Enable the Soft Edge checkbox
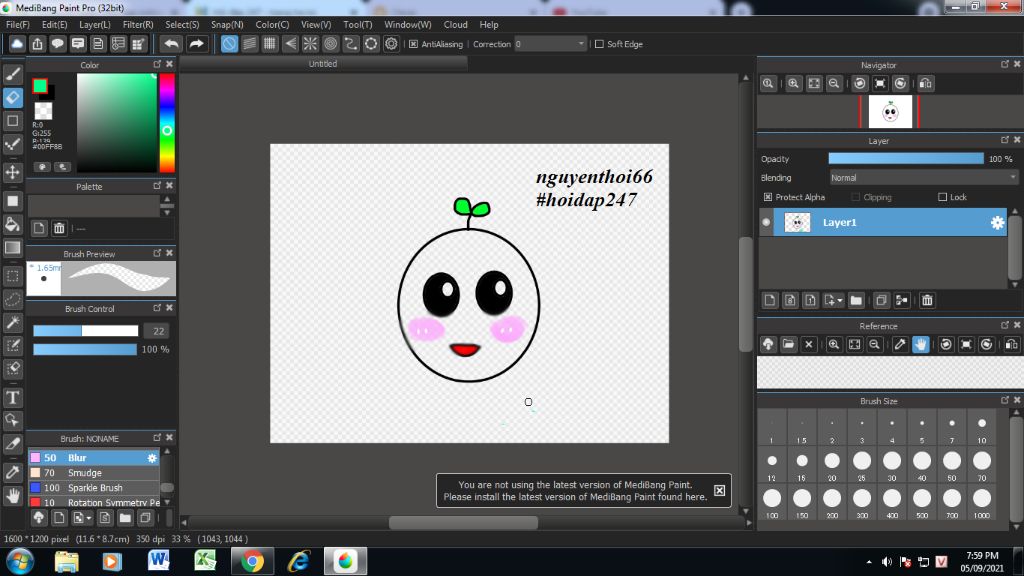The height and width of the screenshot is (576, 1024). [599, 44]
